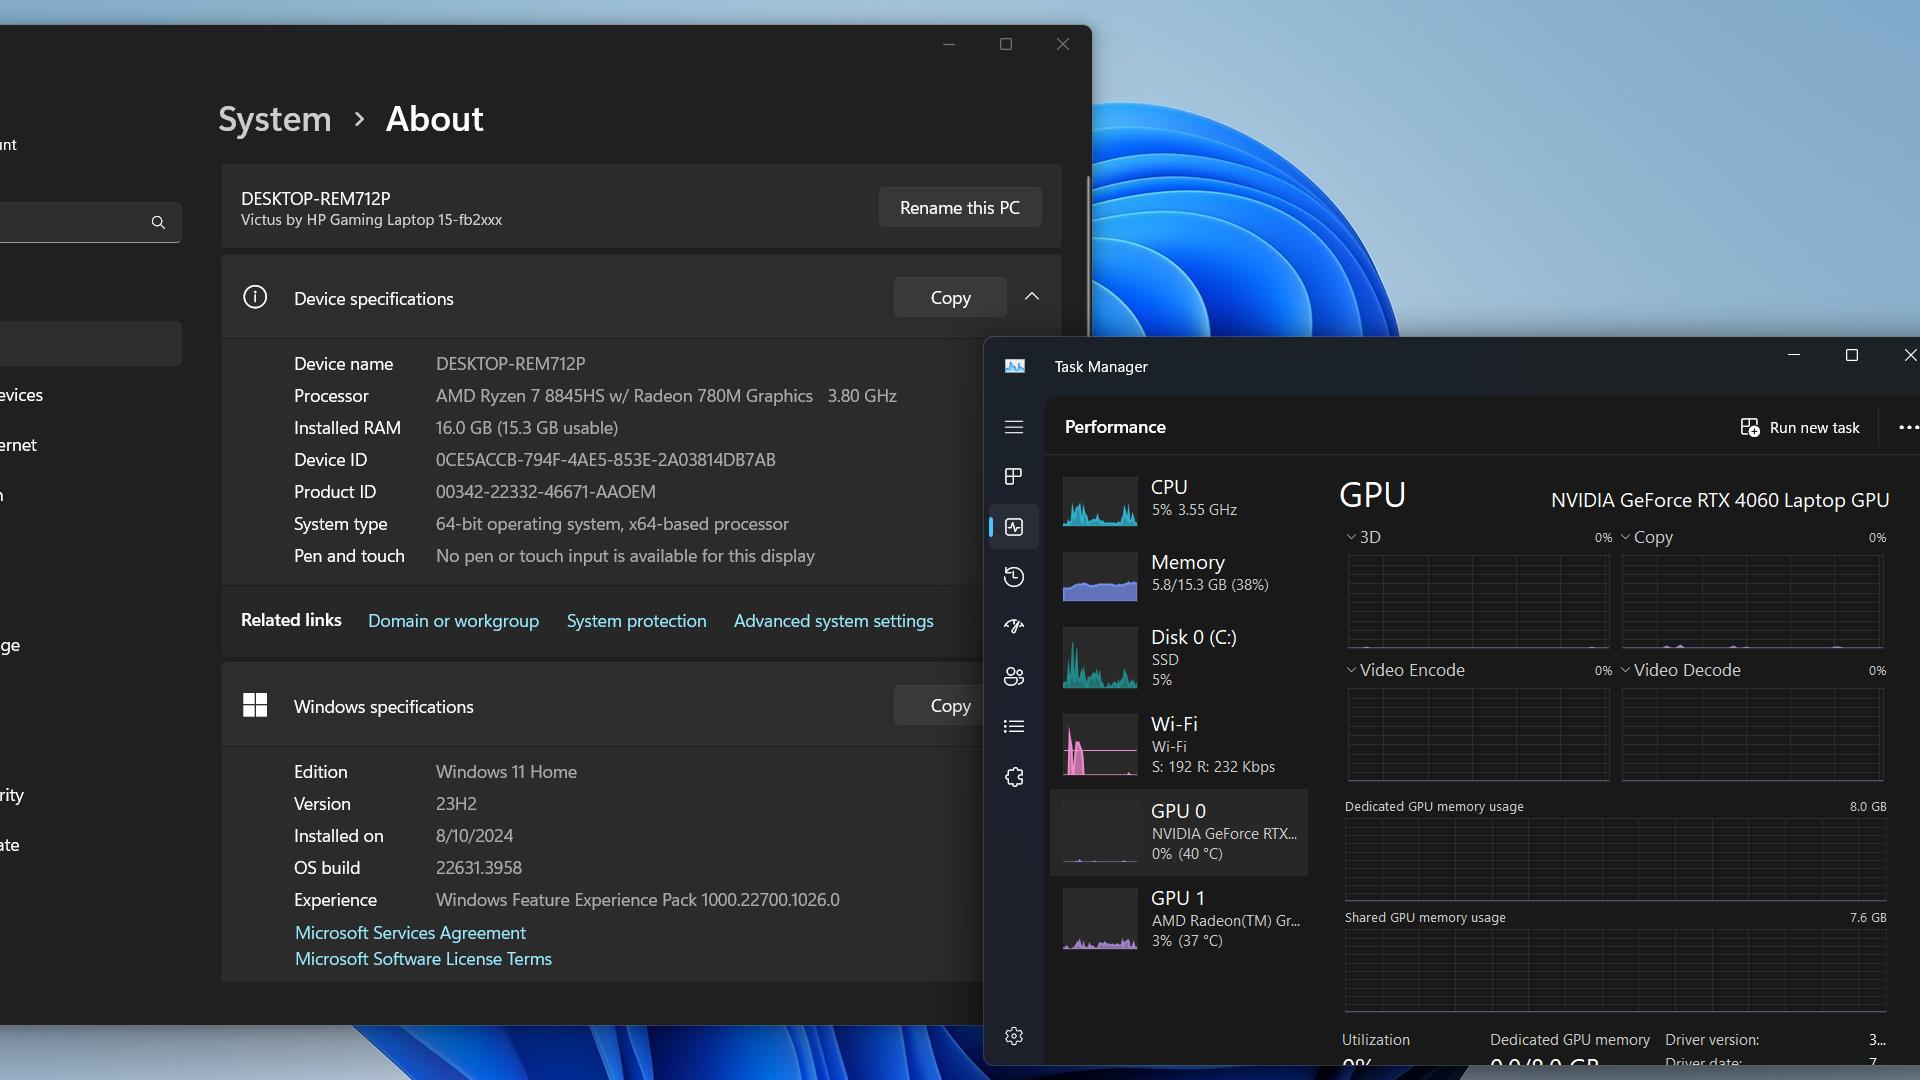Click the Product ID value 00342-22332-46671-AAOEM
The width and height of the screenshot is (1920, 1080).
(x=545, y=492)
